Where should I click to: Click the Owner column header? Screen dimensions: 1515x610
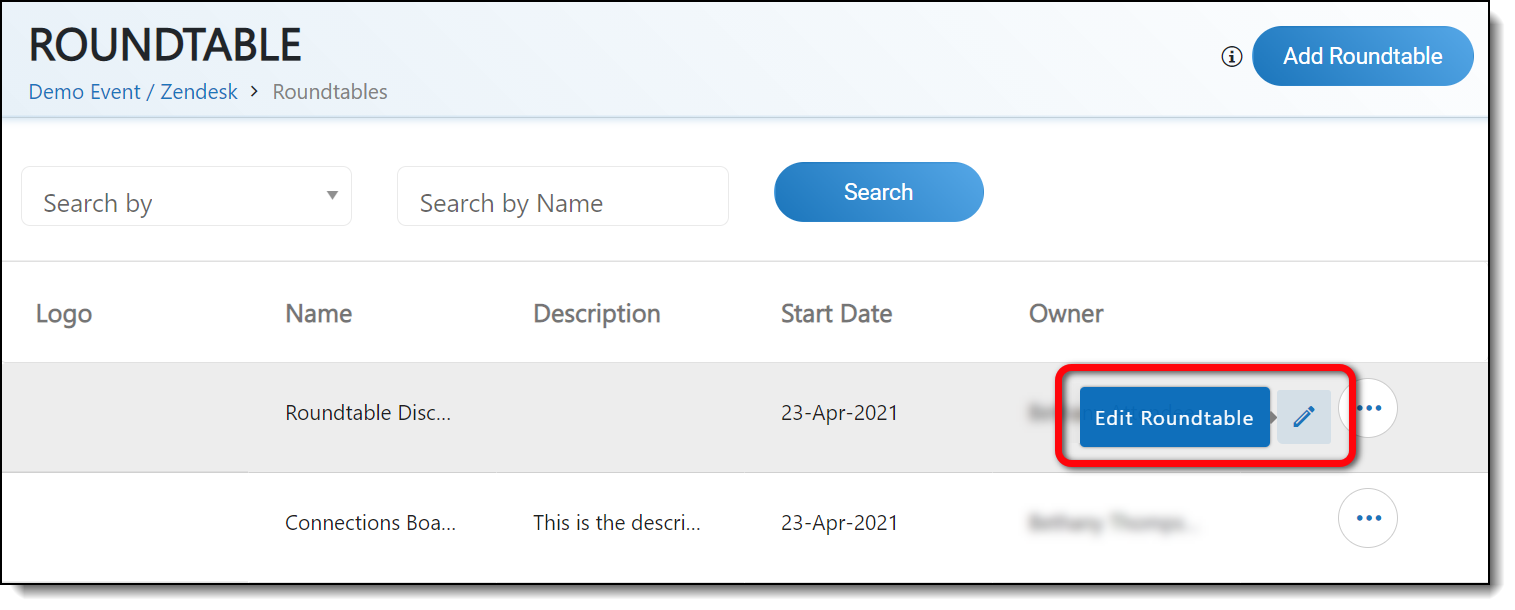[1065, 314]
